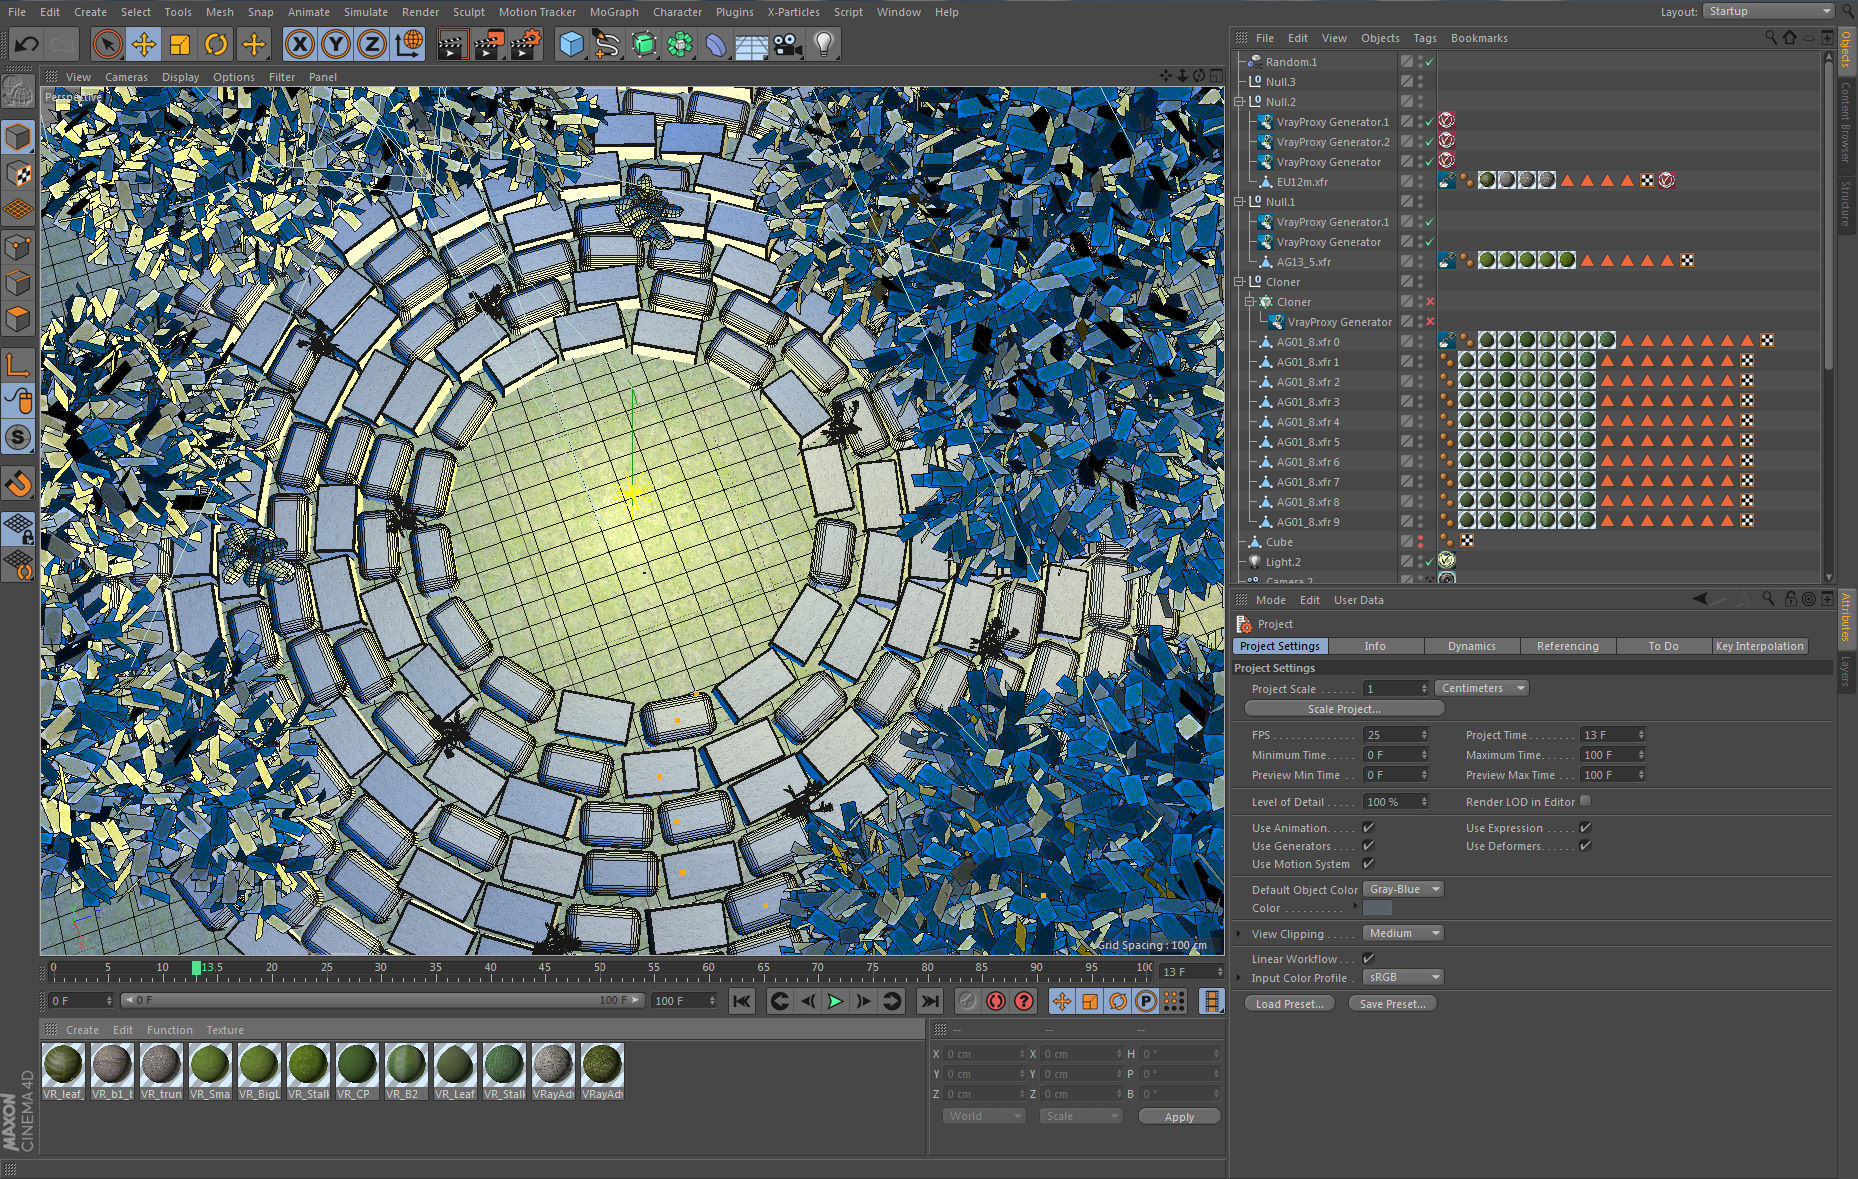Toggle the Linear Workflow checkbox
Screen dimensions: 1858x1179
(1368, 959)
